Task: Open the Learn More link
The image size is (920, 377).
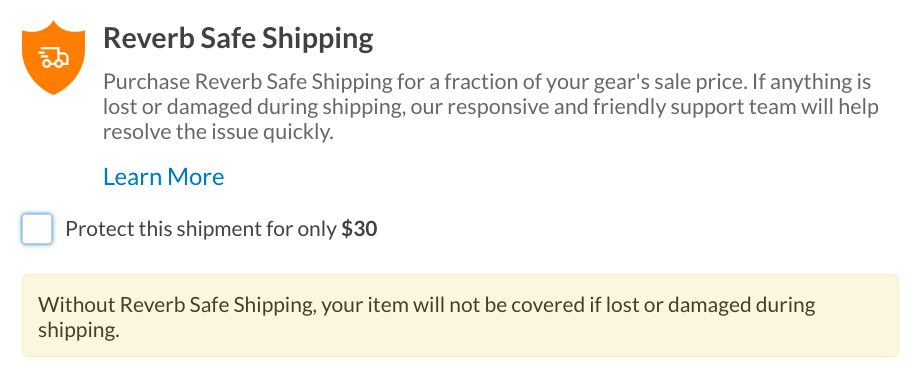Action: coord(164,176)
